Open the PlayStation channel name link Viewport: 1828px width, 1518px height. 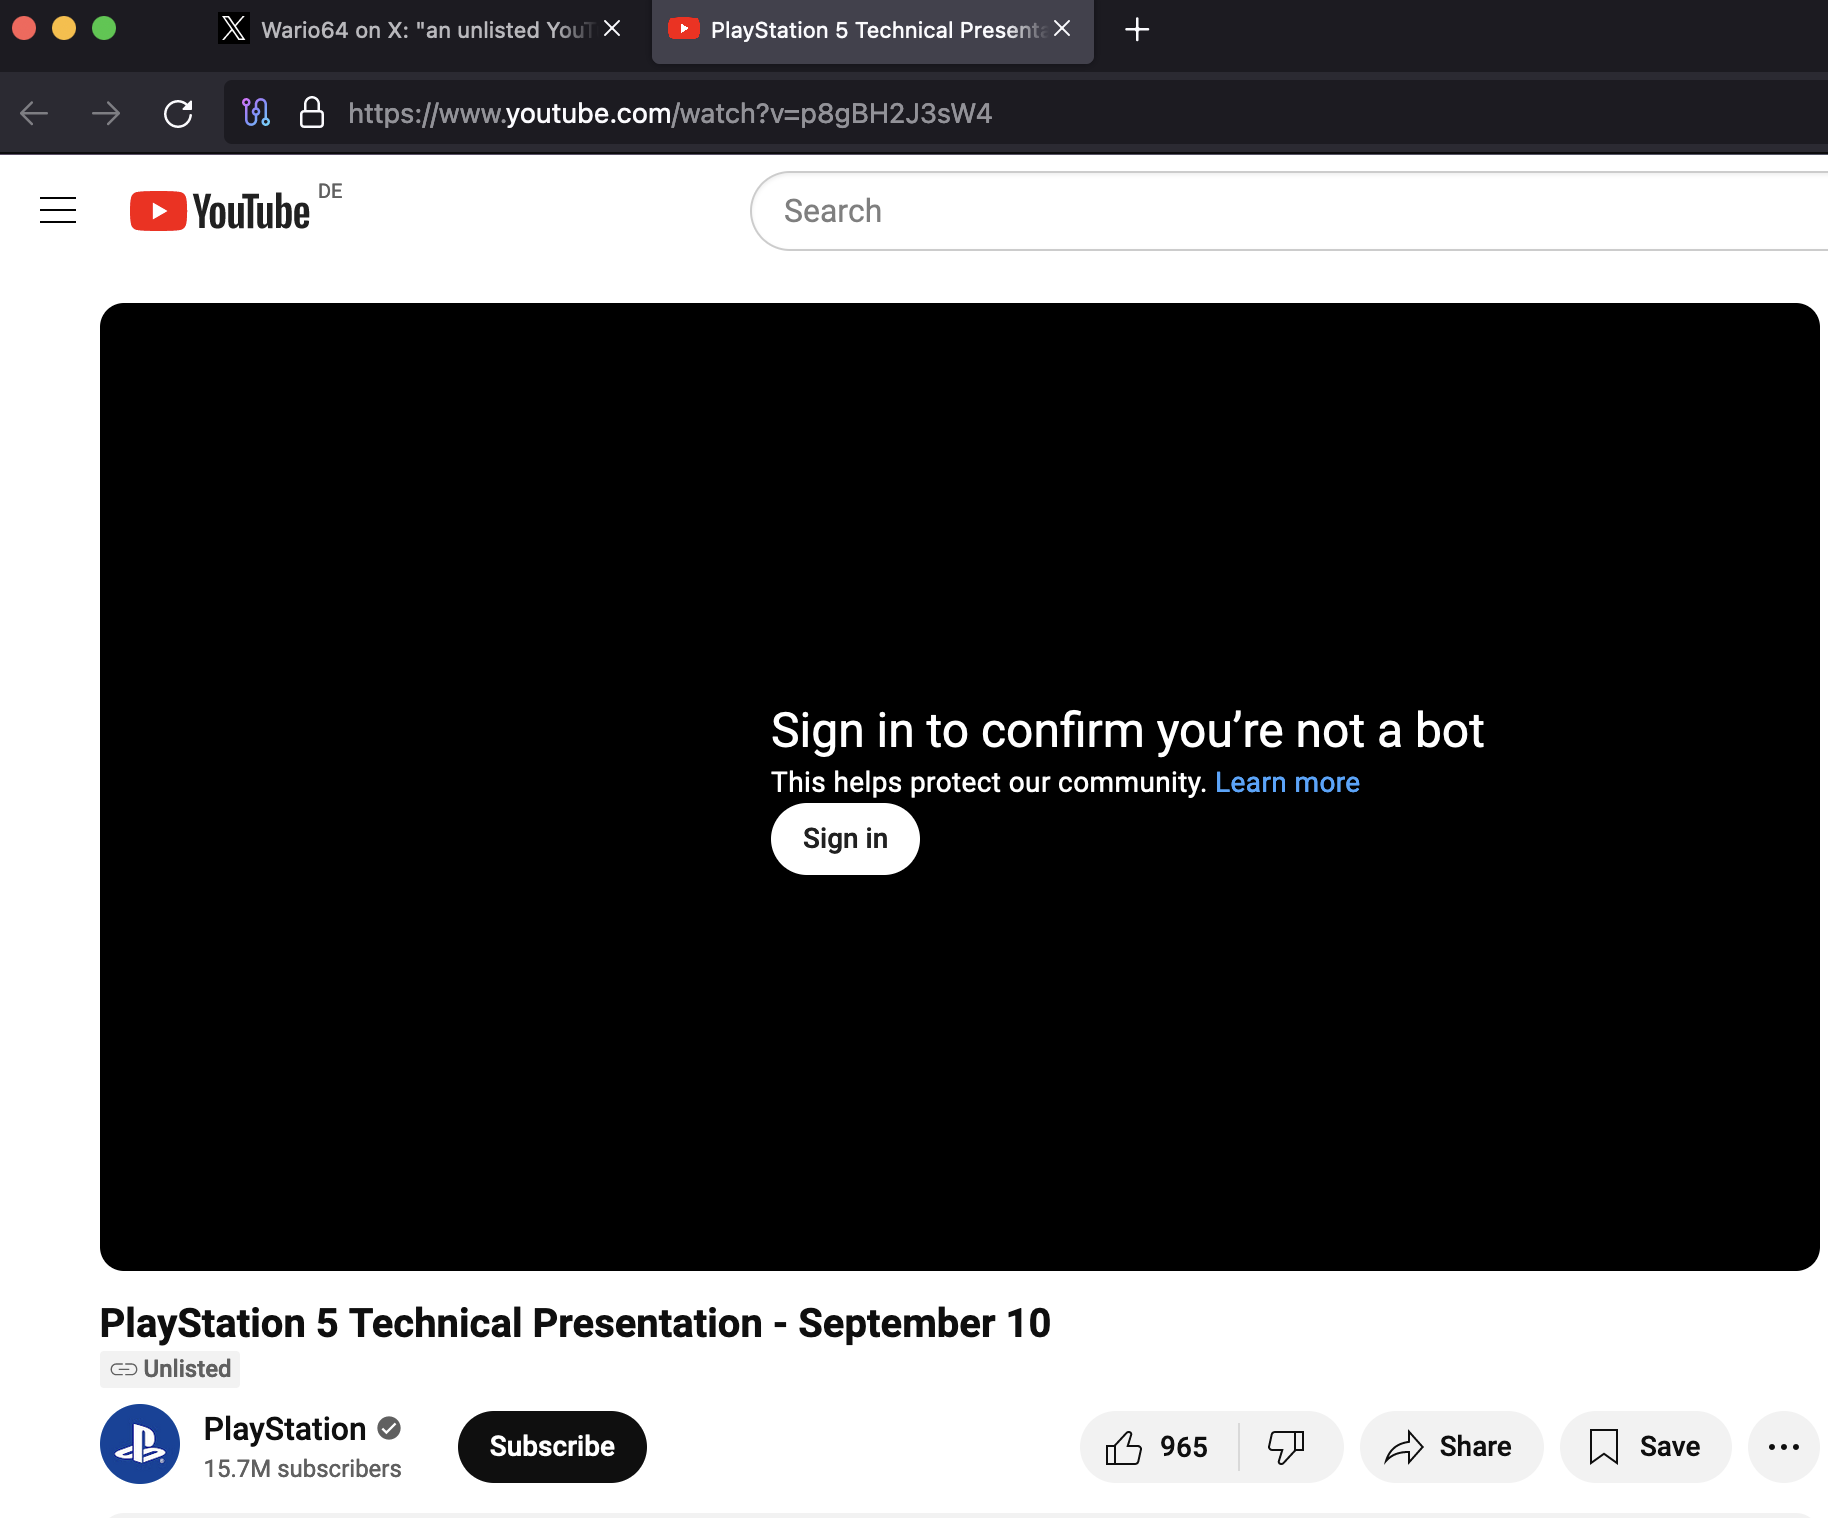(285, 1429)
